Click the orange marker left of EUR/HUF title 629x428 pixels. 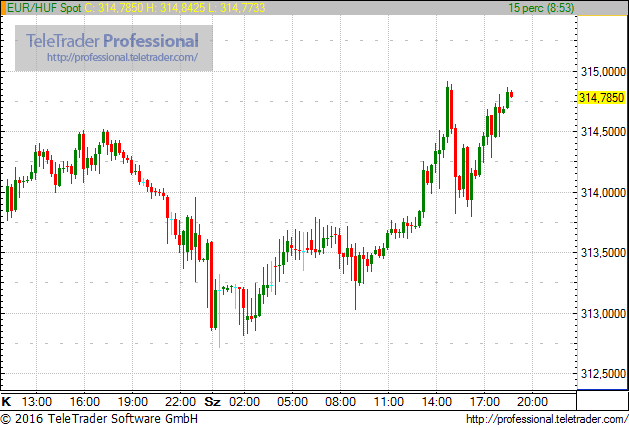tap(3, 8)
